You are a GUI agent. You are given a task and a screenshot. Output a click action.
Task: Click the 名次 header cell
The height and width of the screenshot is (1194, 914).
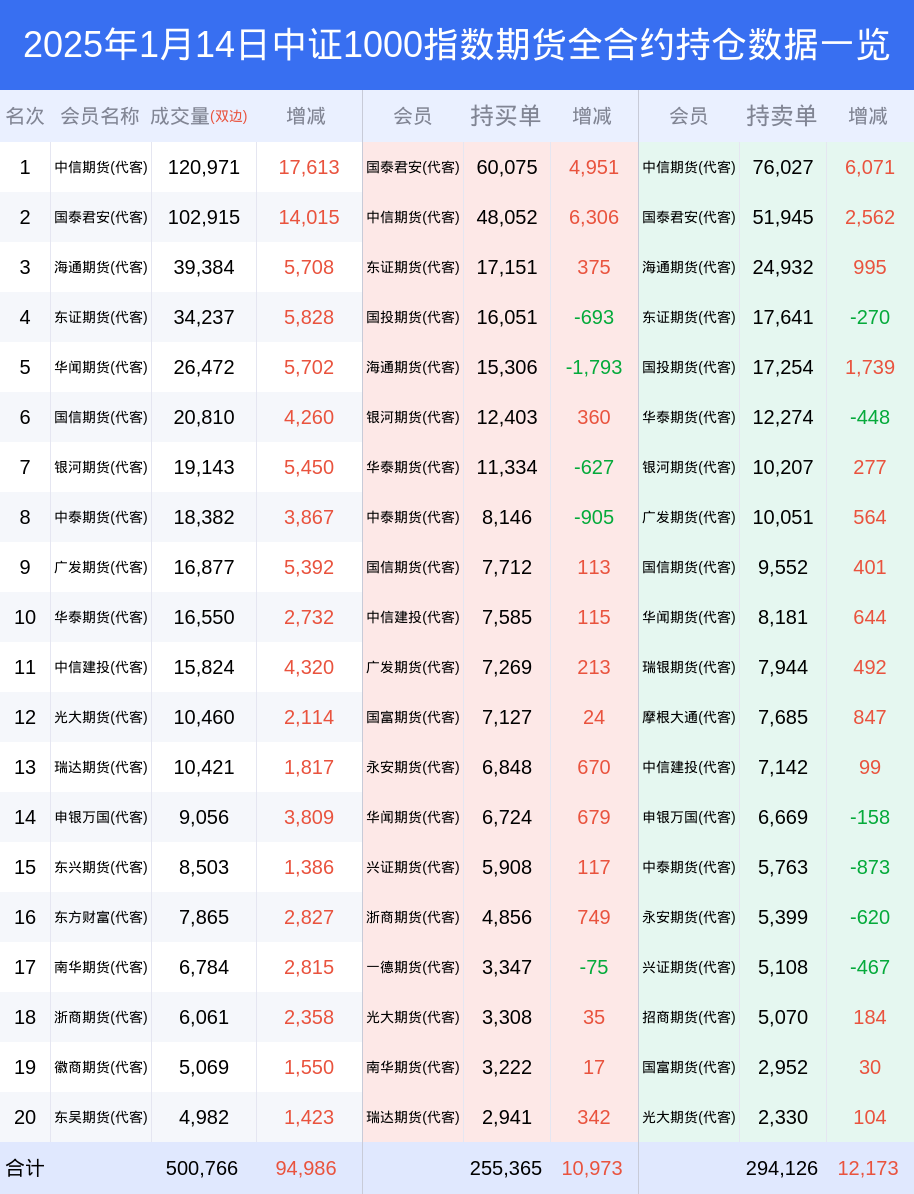pos(25,117)
